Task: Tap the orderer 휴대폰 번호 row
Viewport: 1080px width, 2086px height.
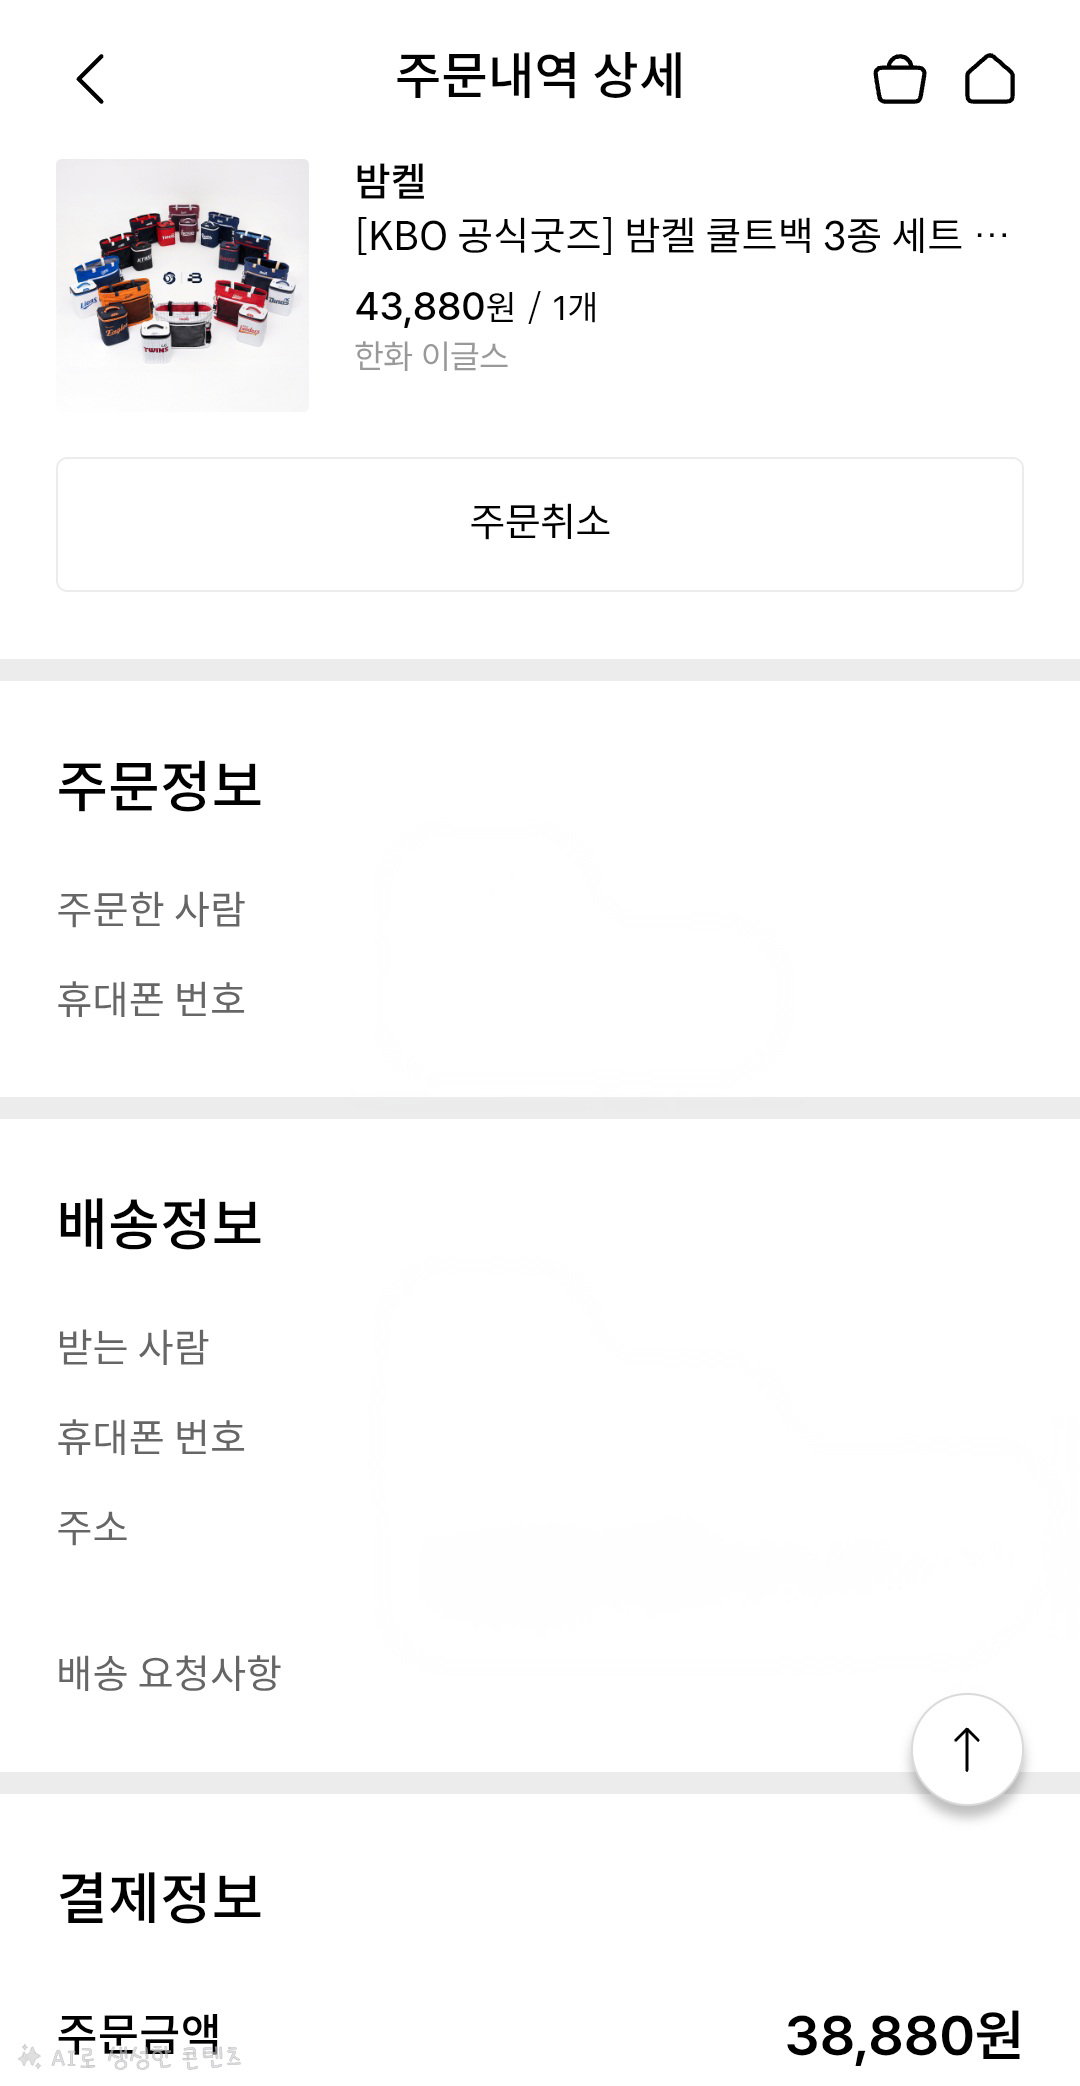Action: [540, 998]
